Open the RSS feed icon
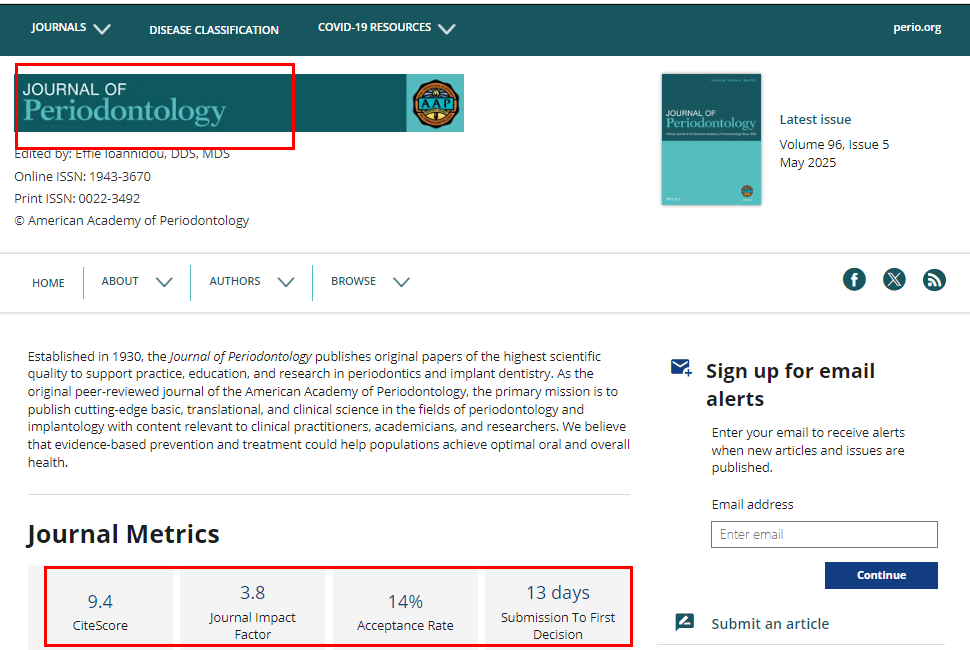This screenshot has height=650, width=970. click(934, 280)
